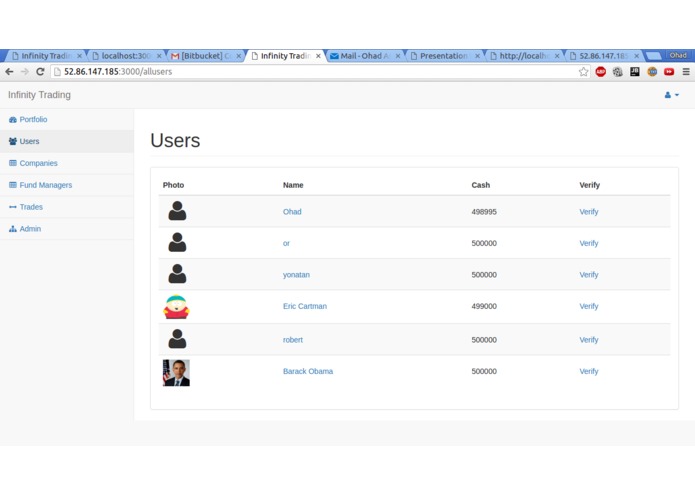
Task: Verify the user robert
Action: pos(589,340)
